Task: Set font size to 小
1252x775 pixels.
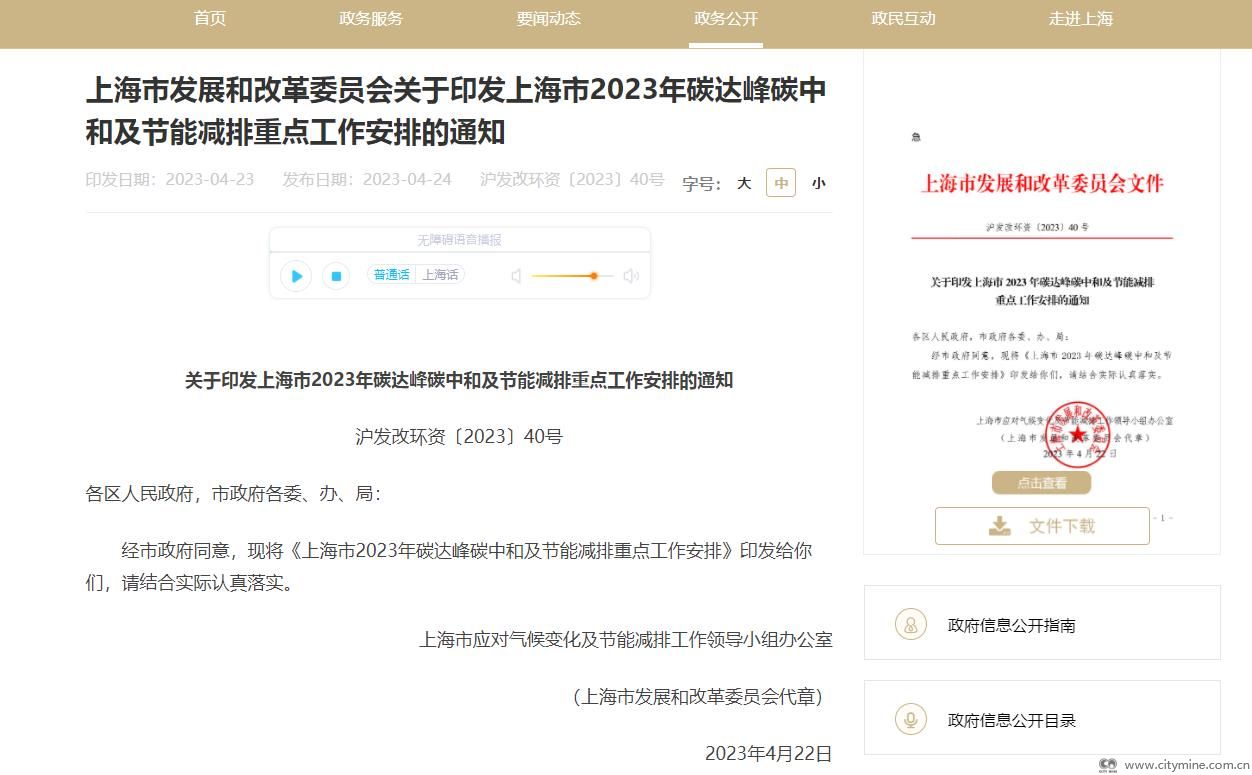Action: pos(818,183)
